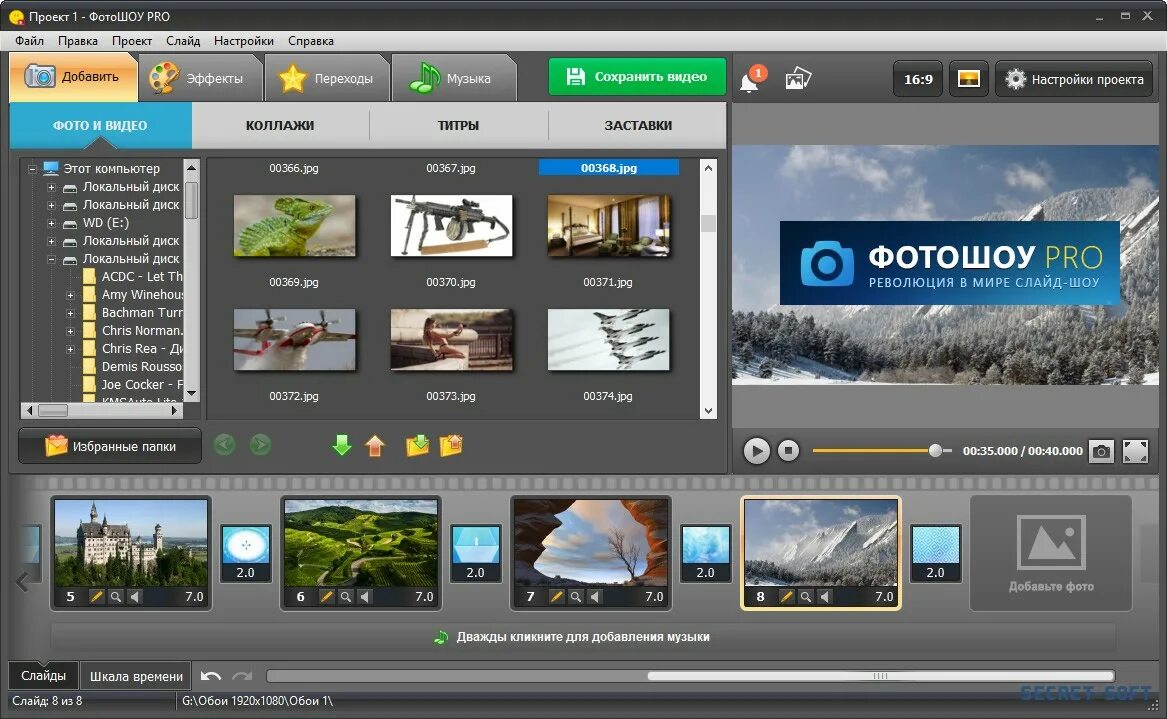Viewport: 1167px width, 719px height.
Task: Expand the Bachman Turner folder
Action: pos(70,313)
